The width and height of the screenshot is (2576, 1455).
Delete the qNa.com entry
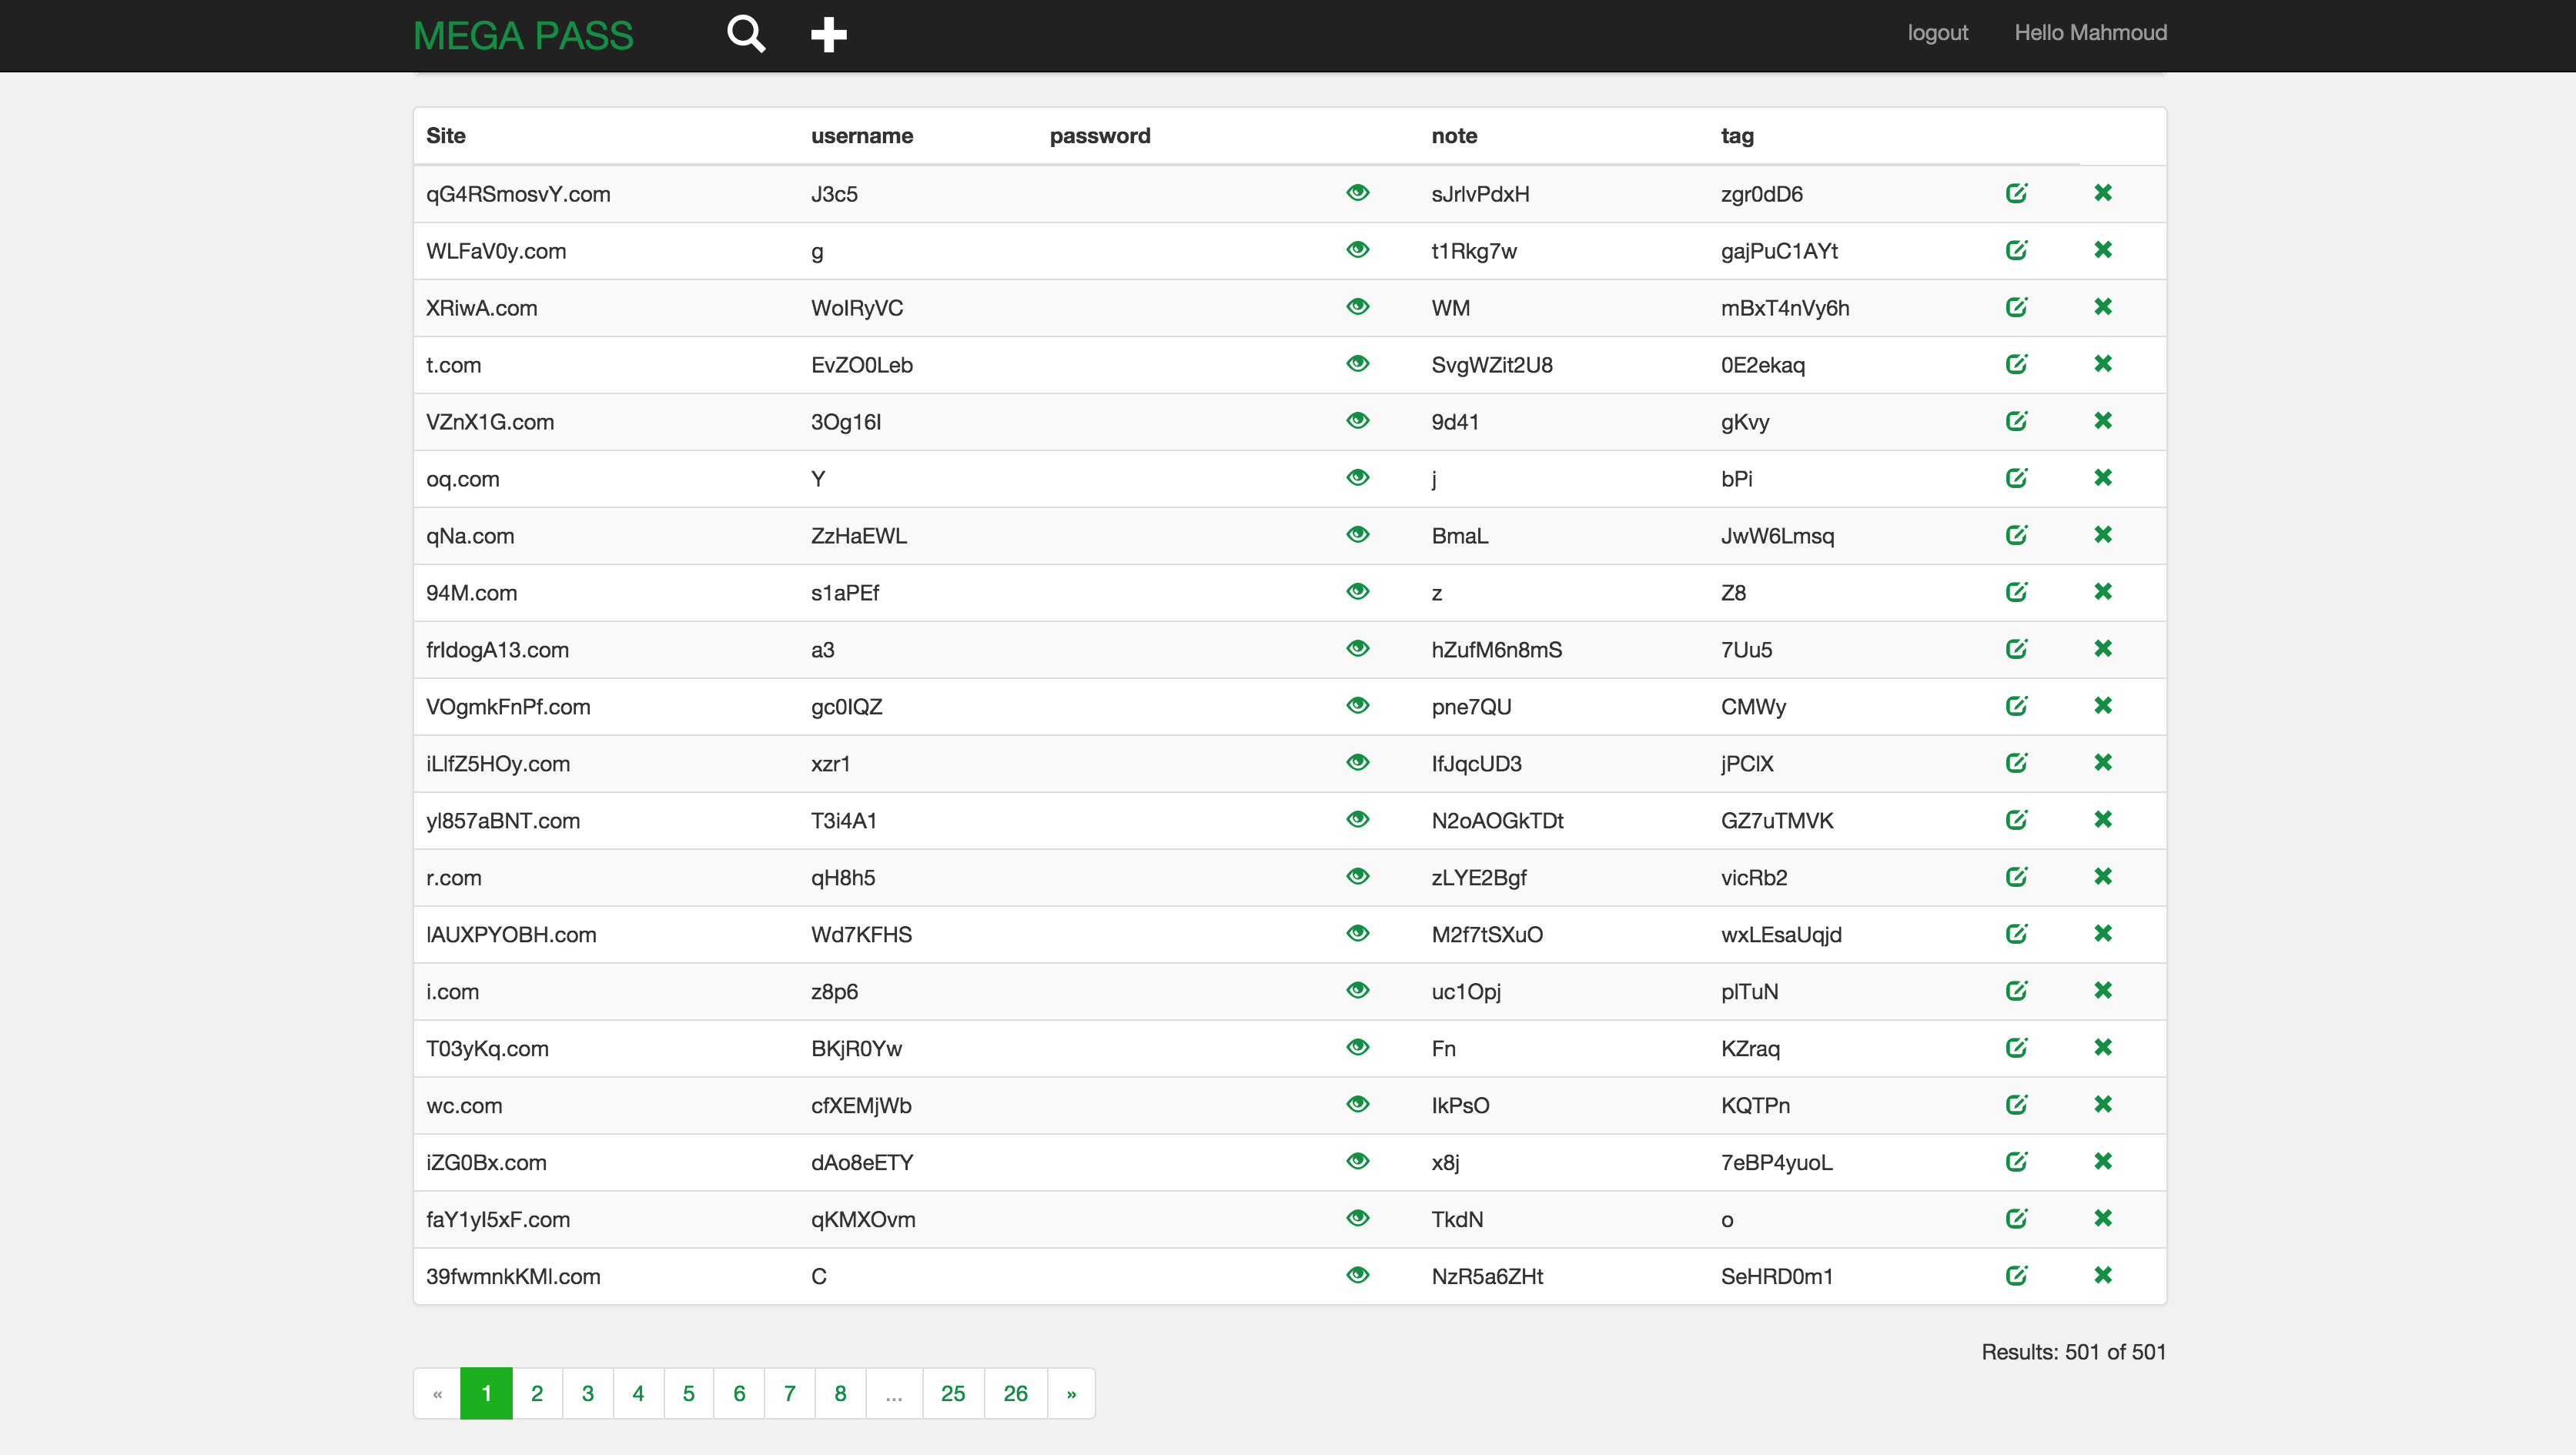tap(2103, 535)
